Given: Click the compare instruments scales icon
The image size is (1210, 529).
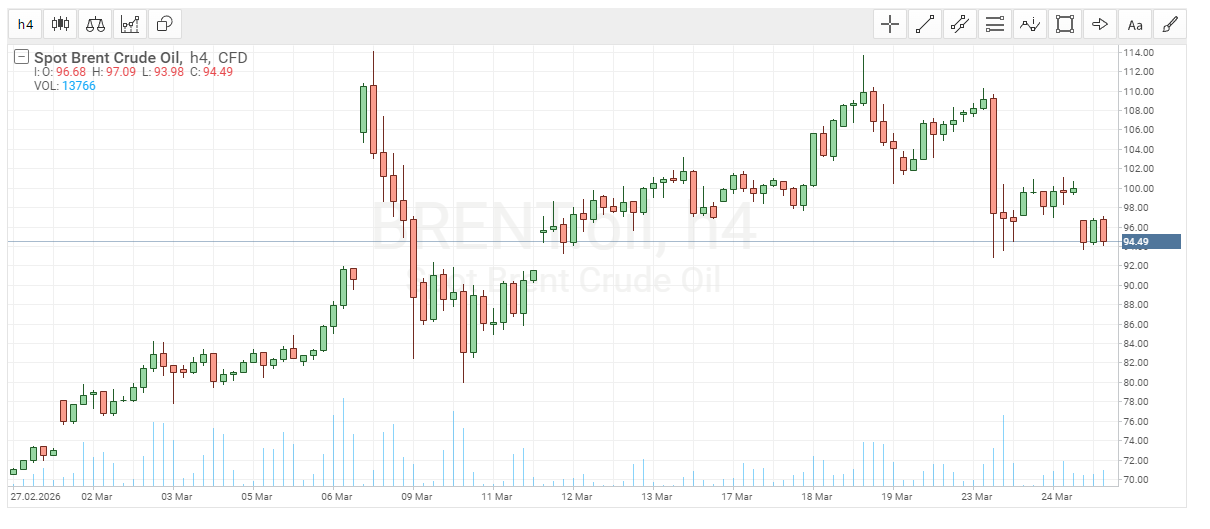Looking at the screenshot, I should pyautogui.click(x=95, y=24).
